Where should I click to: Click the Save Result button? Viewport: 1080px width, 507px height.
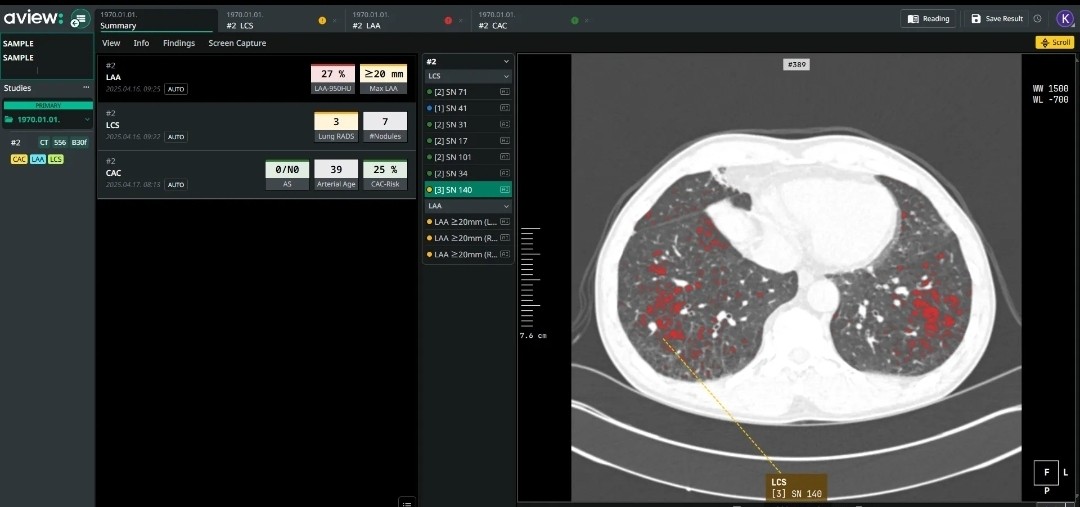click(996, 19)
